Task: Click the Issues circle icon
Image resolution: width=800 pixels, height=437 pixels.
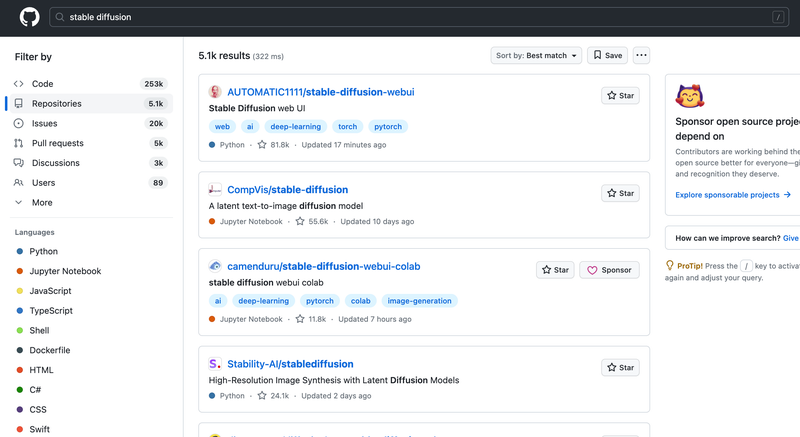Action: click(x=19, y=123)
